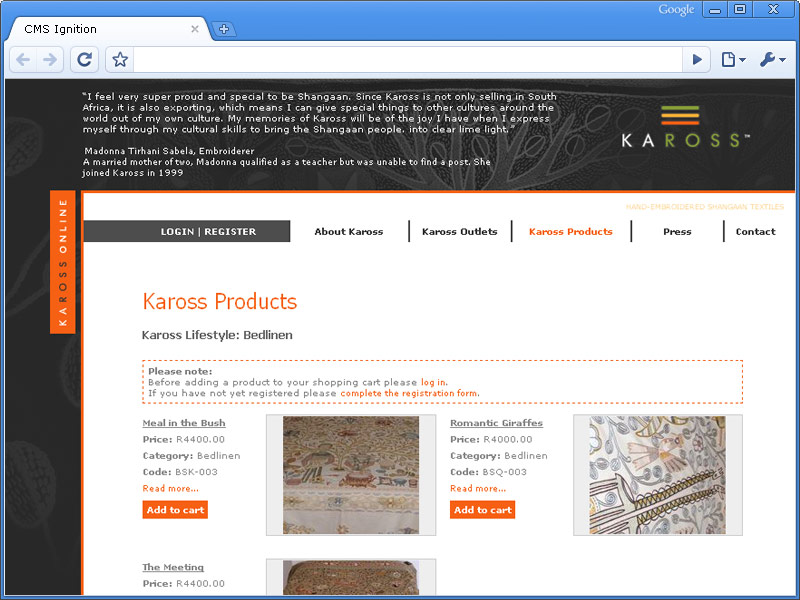Click the Kaross logo
This screenshot has width=800, height=600.
point(684,127)
